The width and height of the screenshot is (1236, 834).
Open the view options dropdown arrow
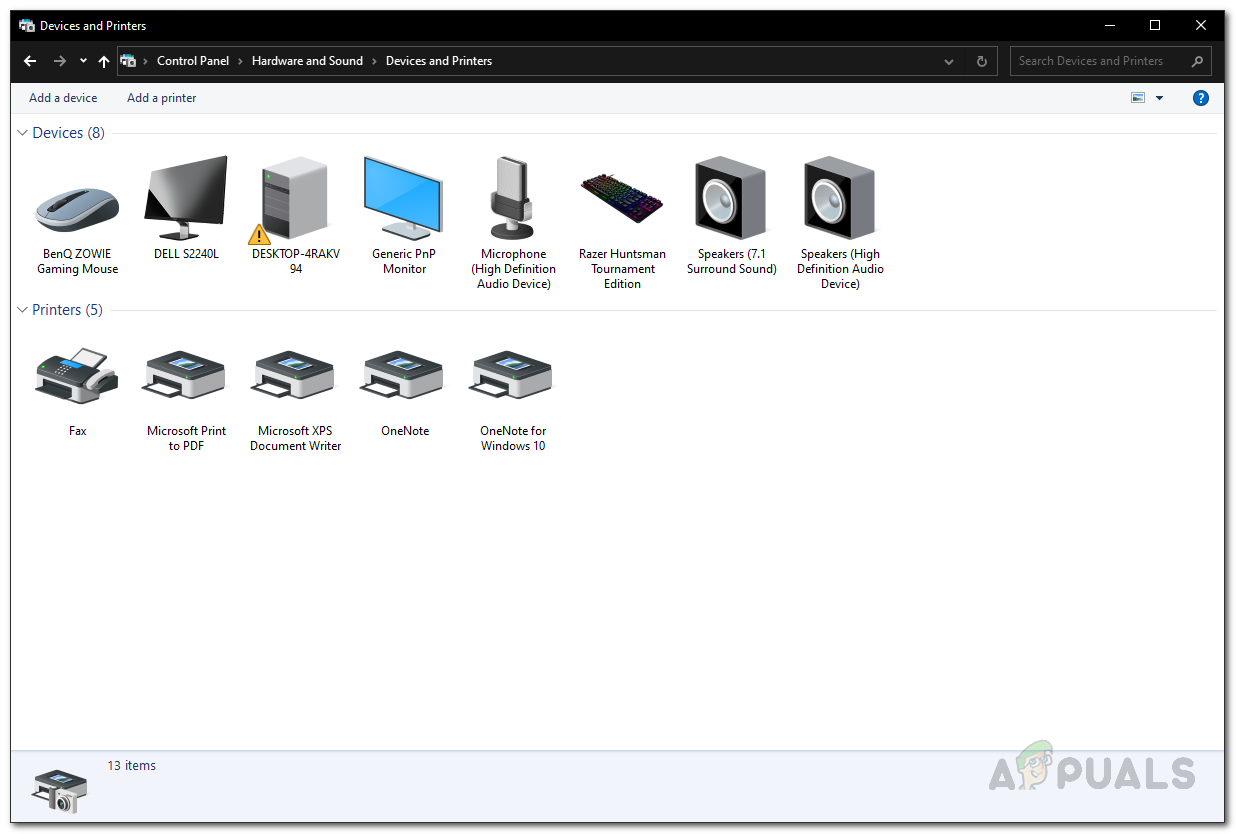pyautogui.click(x=1160, y=98)
